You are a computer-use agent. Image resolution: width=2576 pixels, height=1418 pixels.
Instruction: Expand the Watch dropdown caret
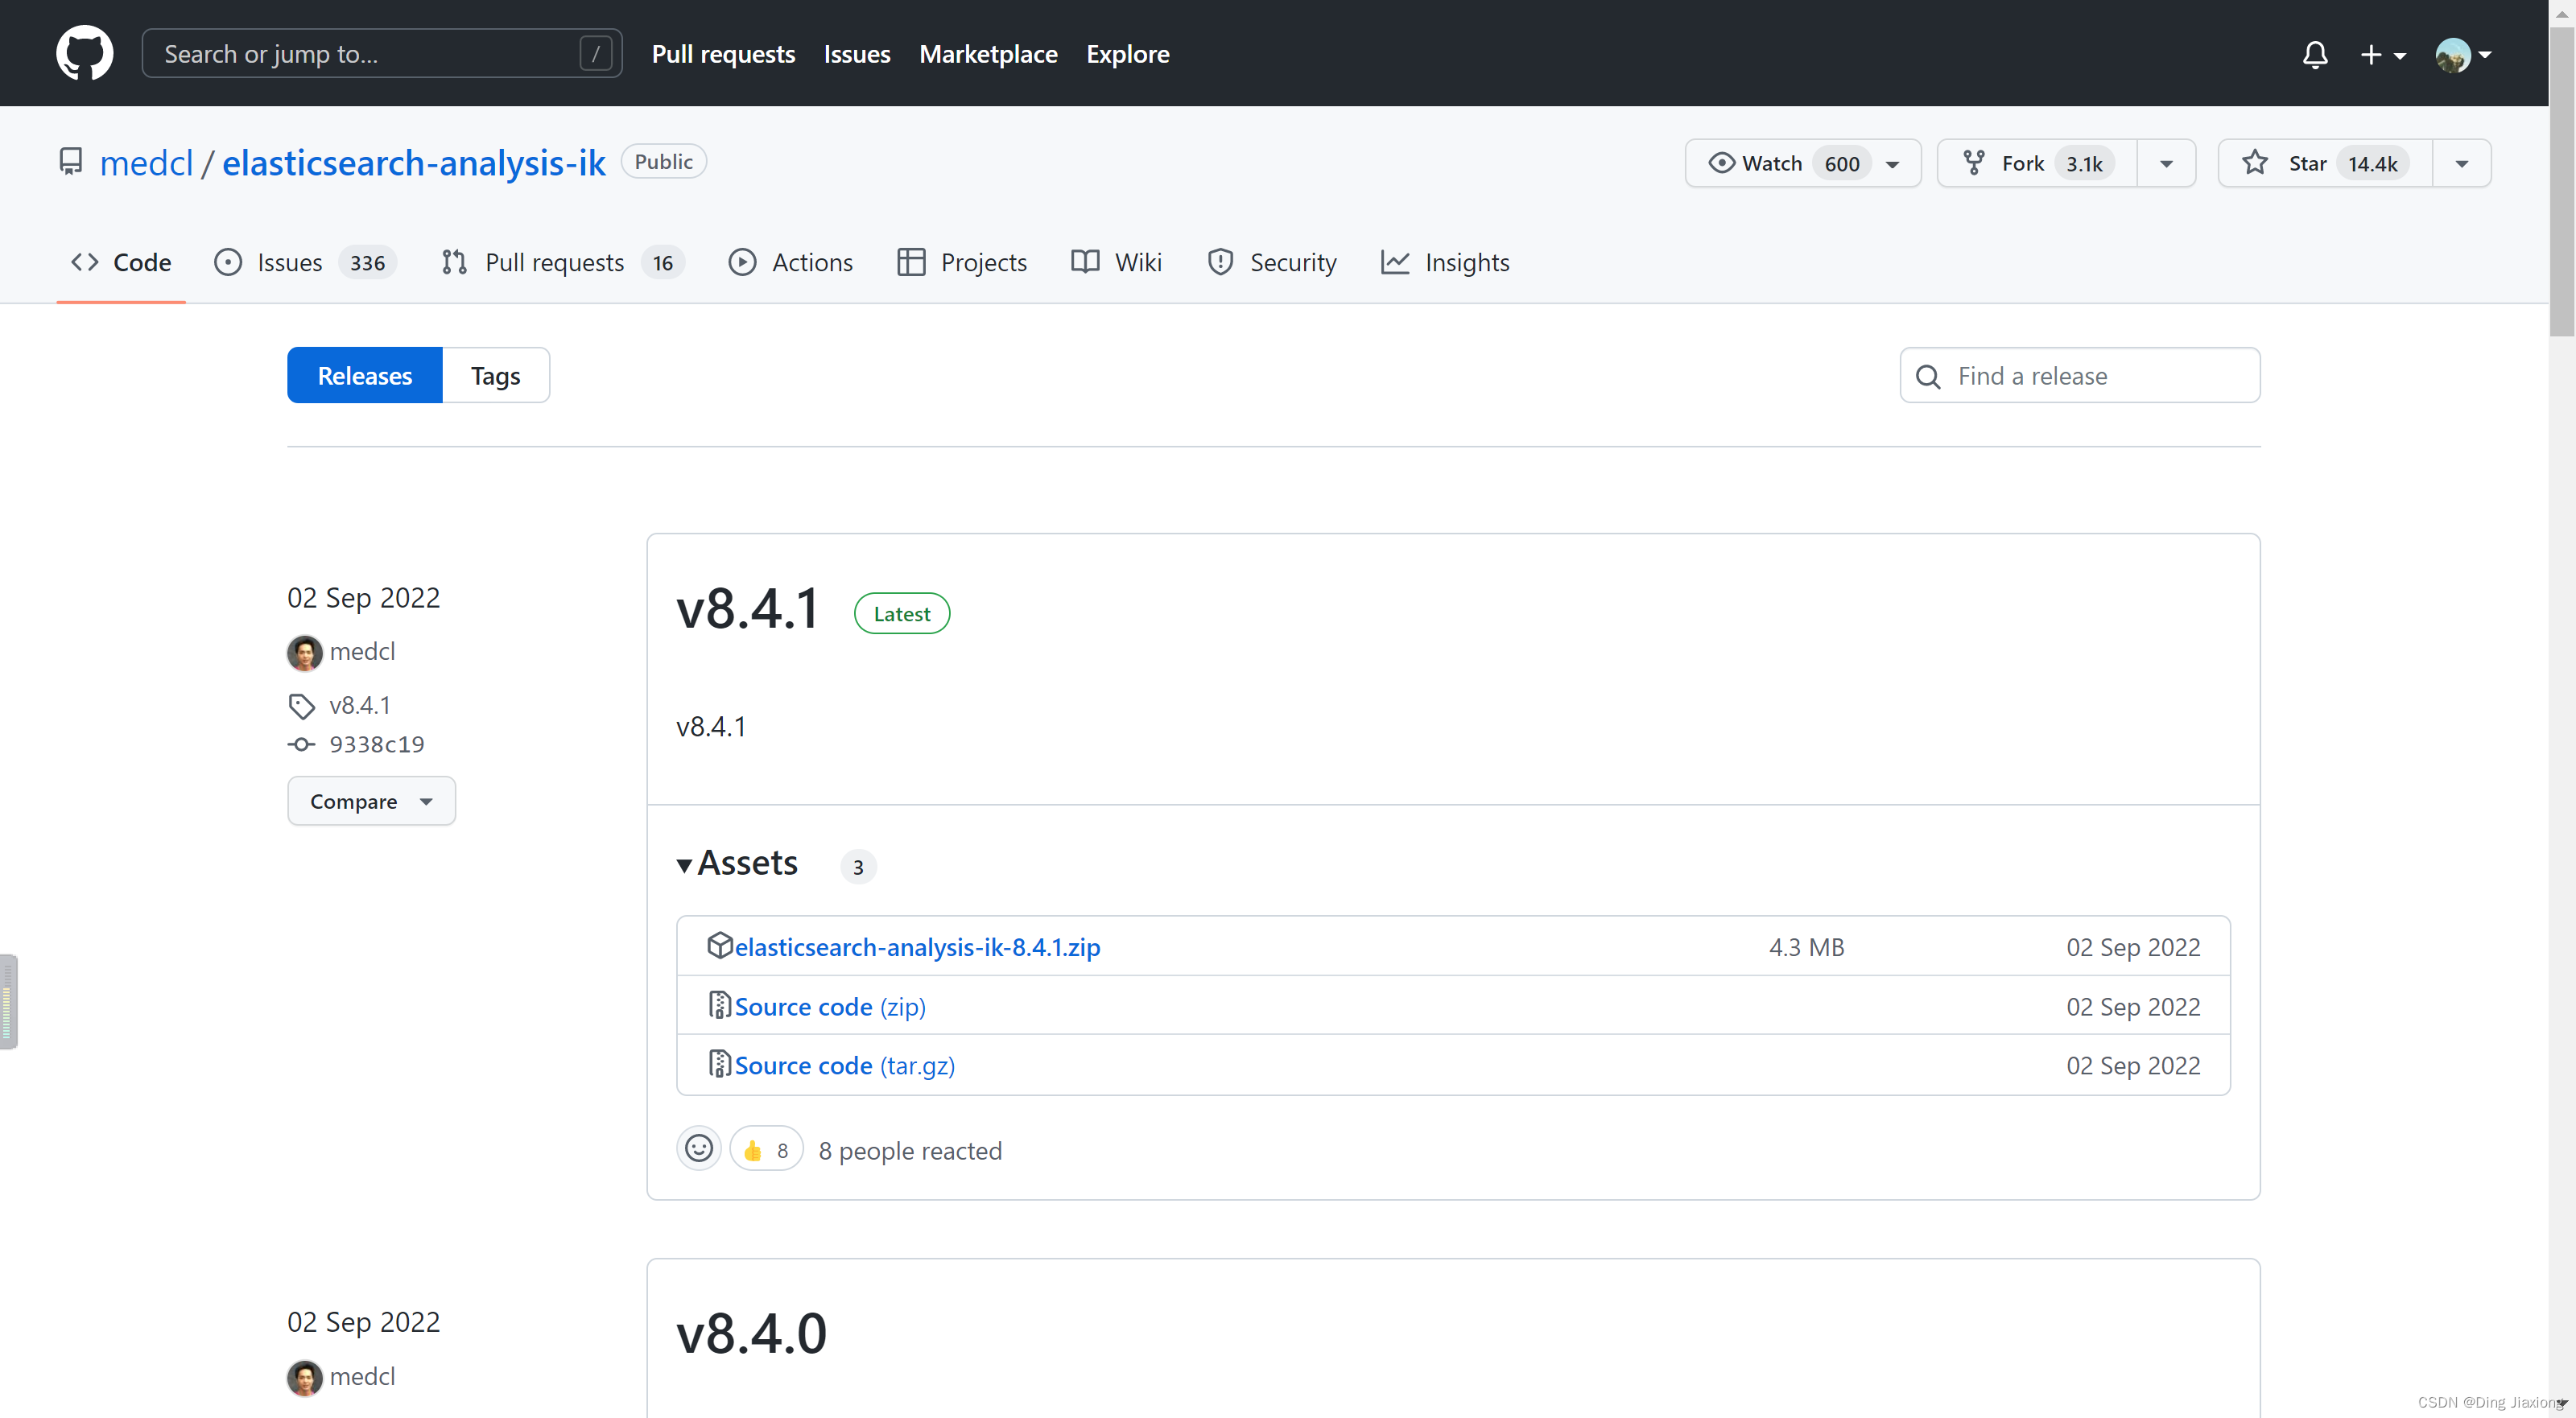click(x=1893, y=164)
